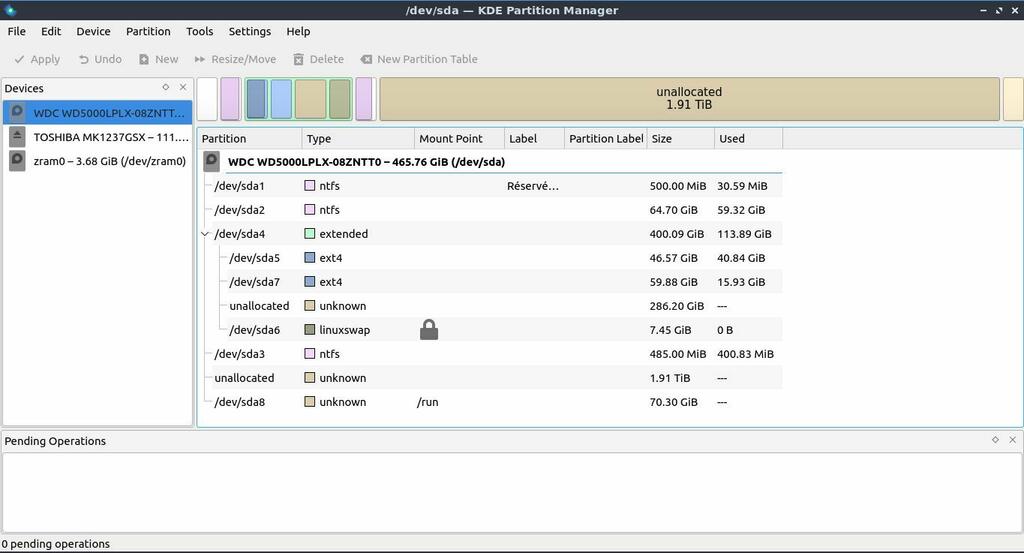Open the Partition menu
This screenshot has width=1024, height=553.
148,31
